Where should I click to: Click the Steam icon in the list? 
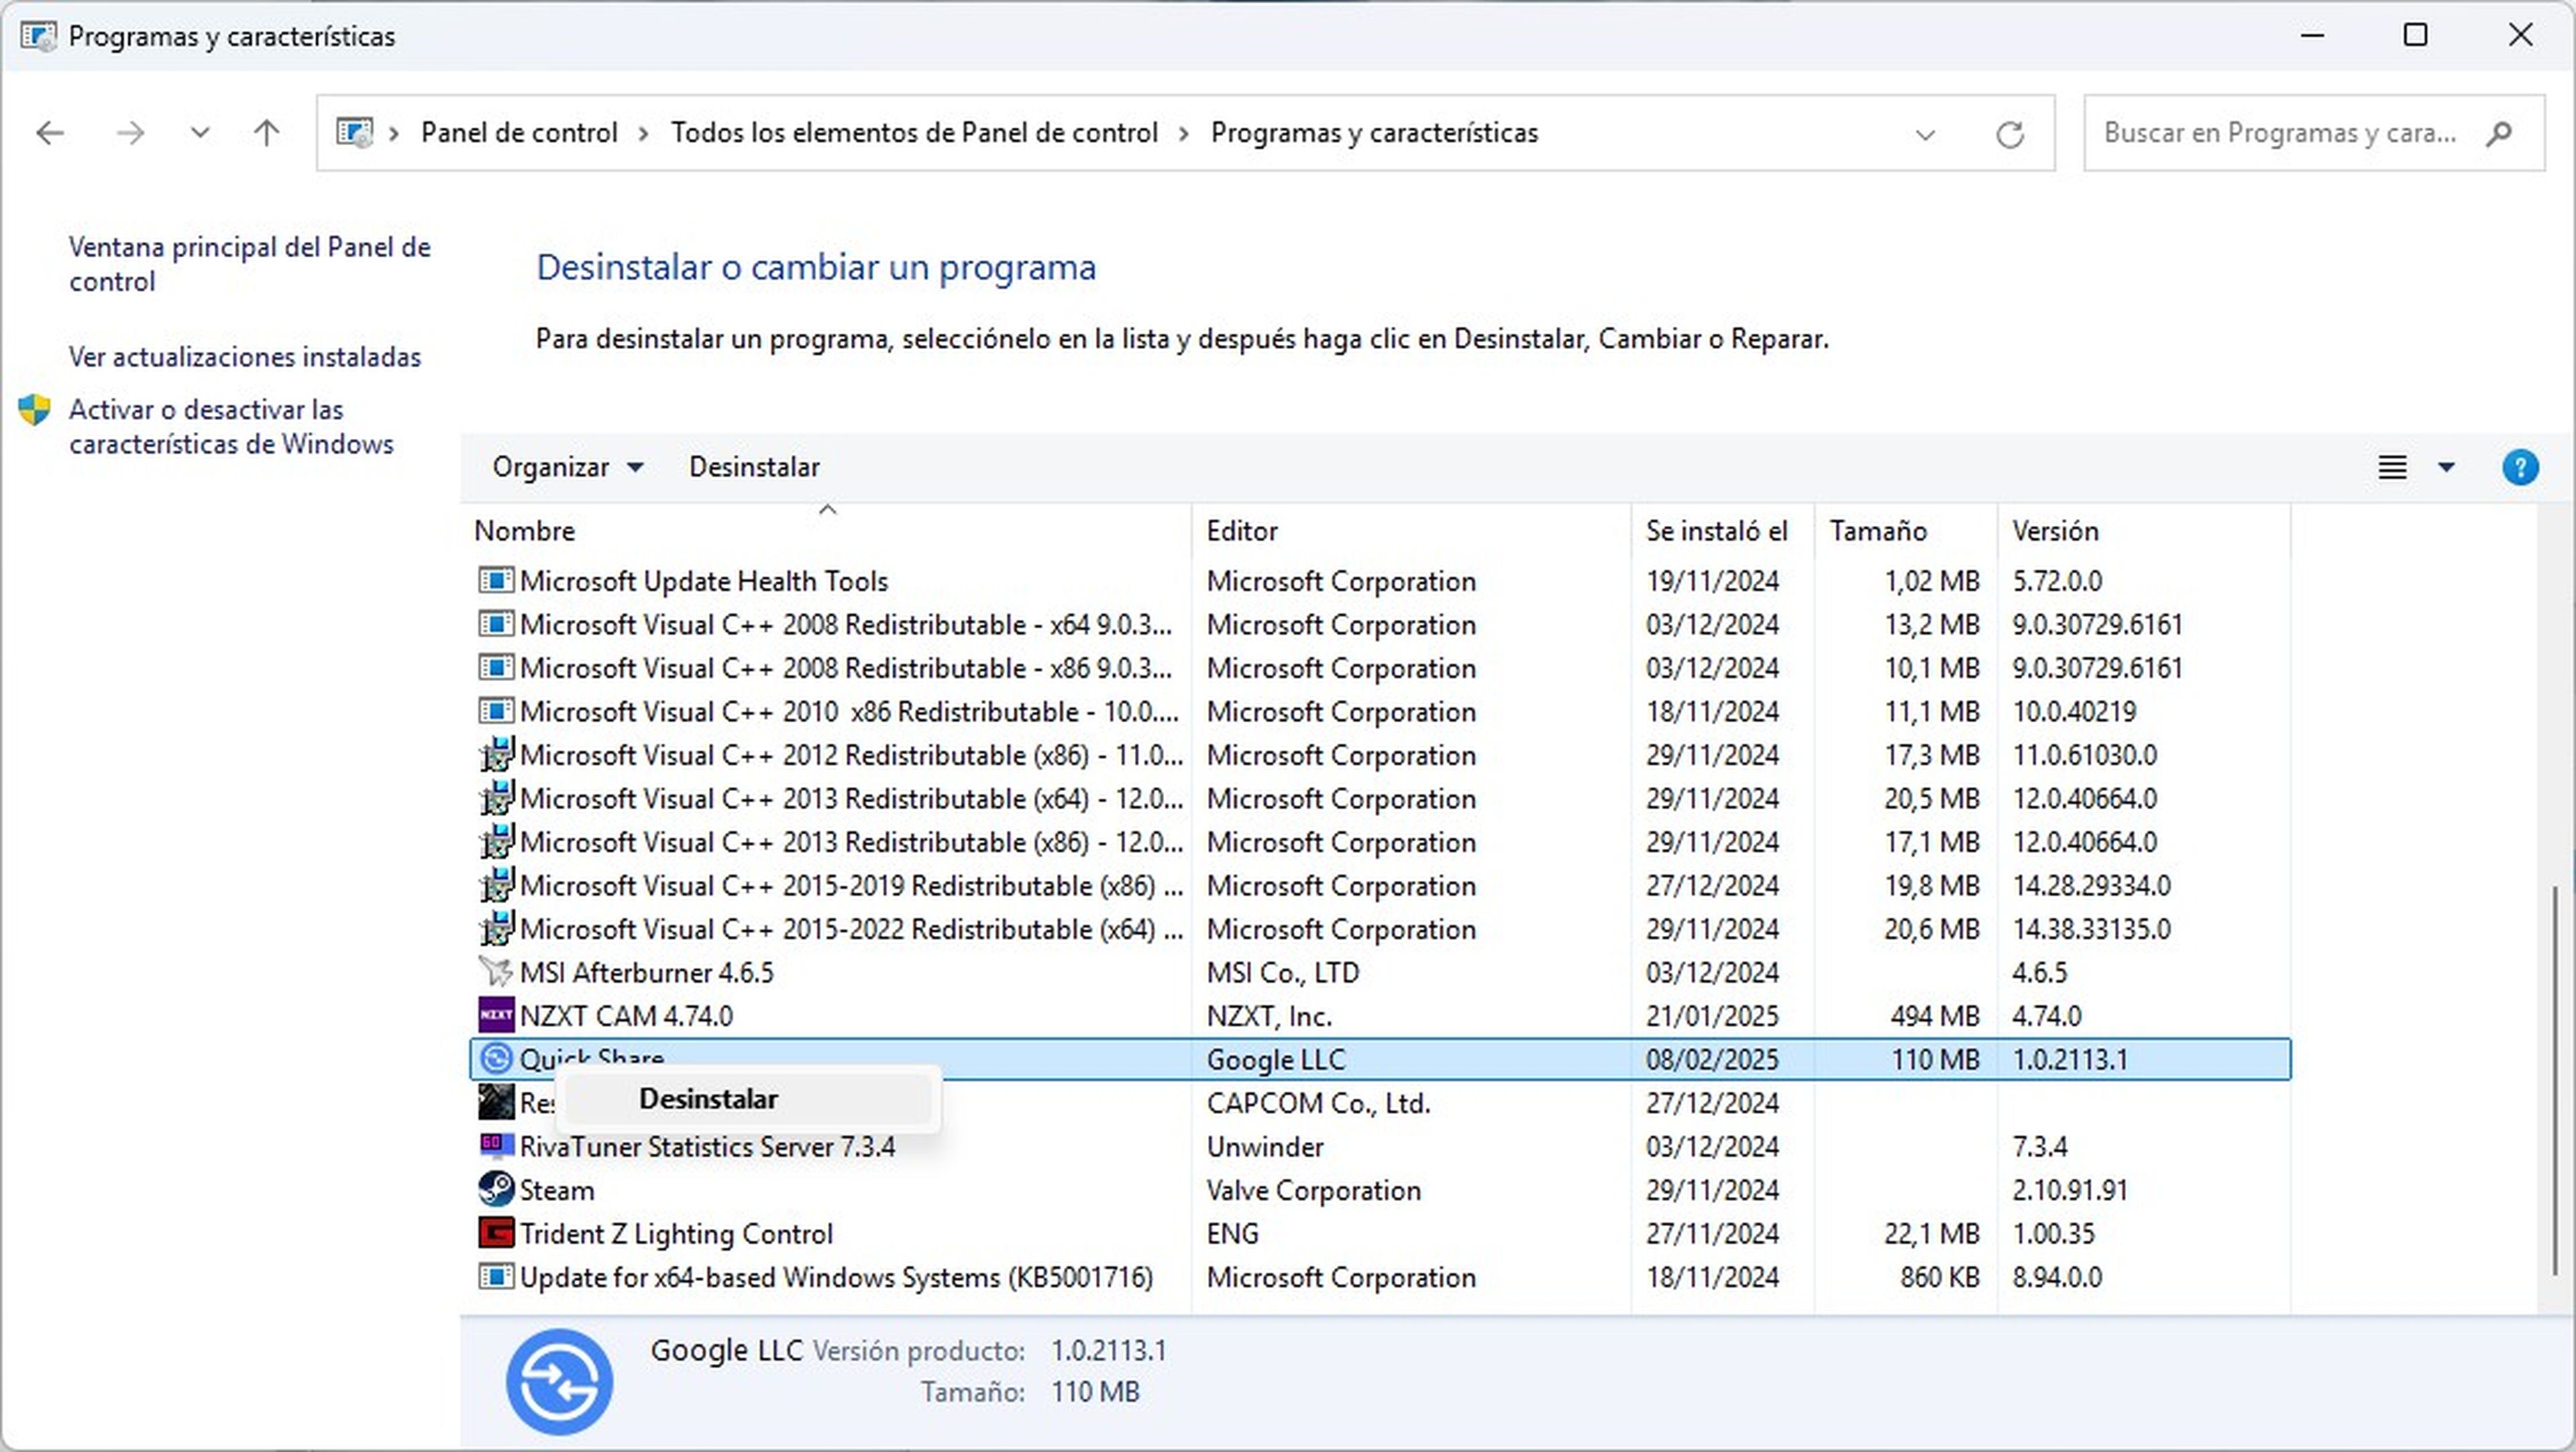(496, 1189)
